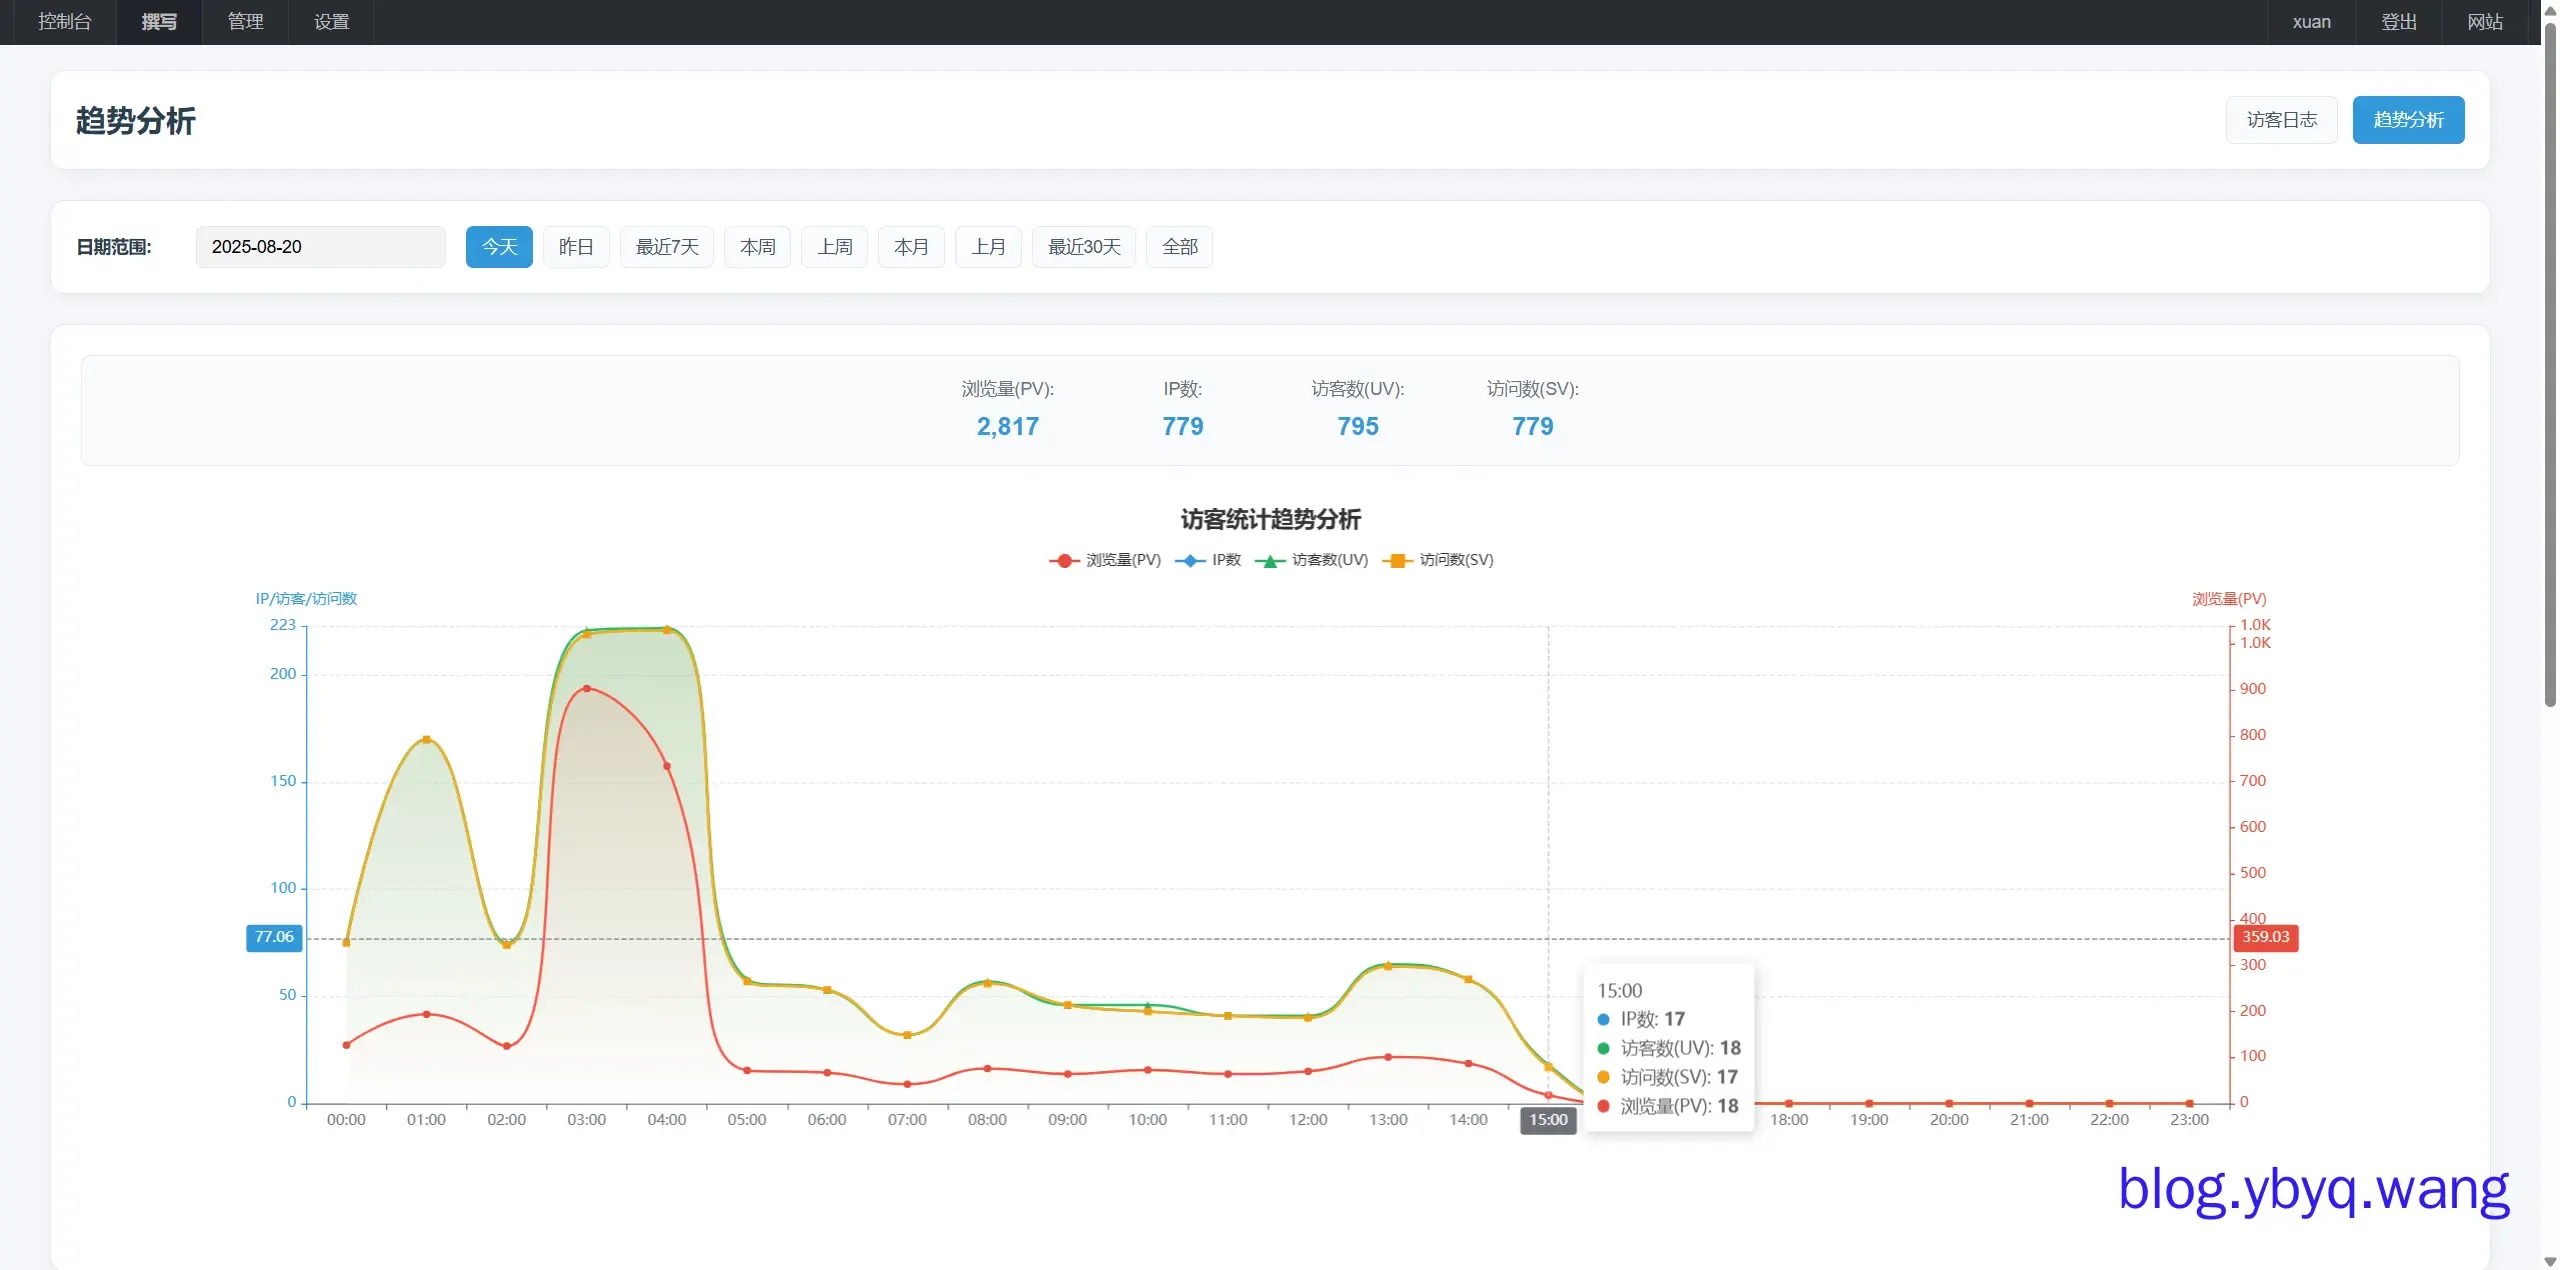Open the 管理 menu
2560x1270 pixels.
pos(245,22)
